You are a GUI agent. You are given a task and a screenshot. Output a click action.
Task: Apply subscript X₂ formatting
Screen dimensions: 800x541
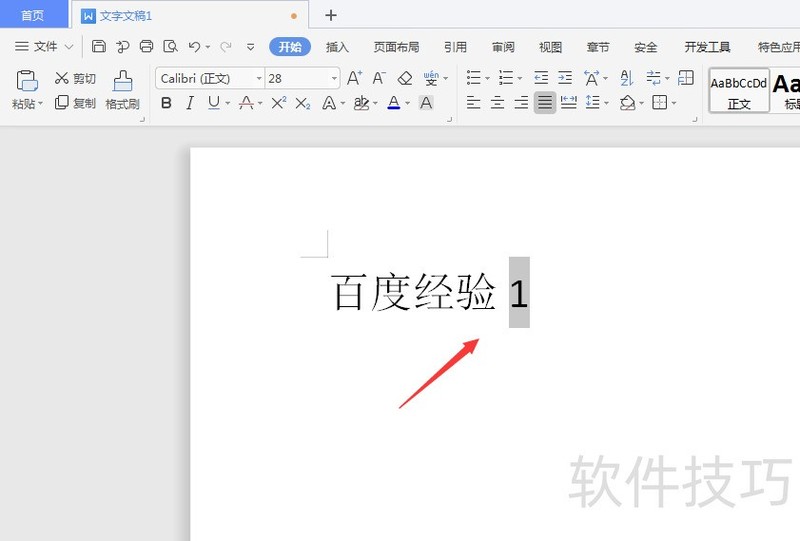303,104
